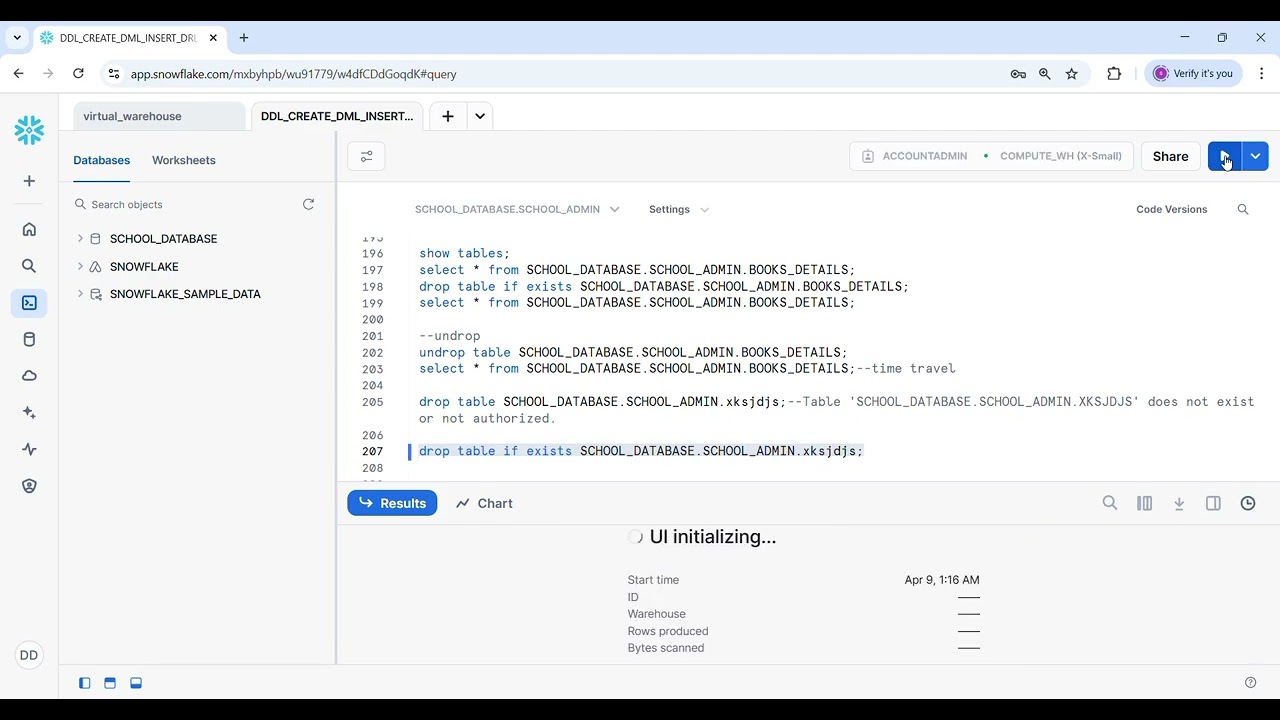Expand the SNOWFLAKE_SAMPLE_DATA node
Viewport: 1280px width, 720px height.
click(x=80, y=294)
